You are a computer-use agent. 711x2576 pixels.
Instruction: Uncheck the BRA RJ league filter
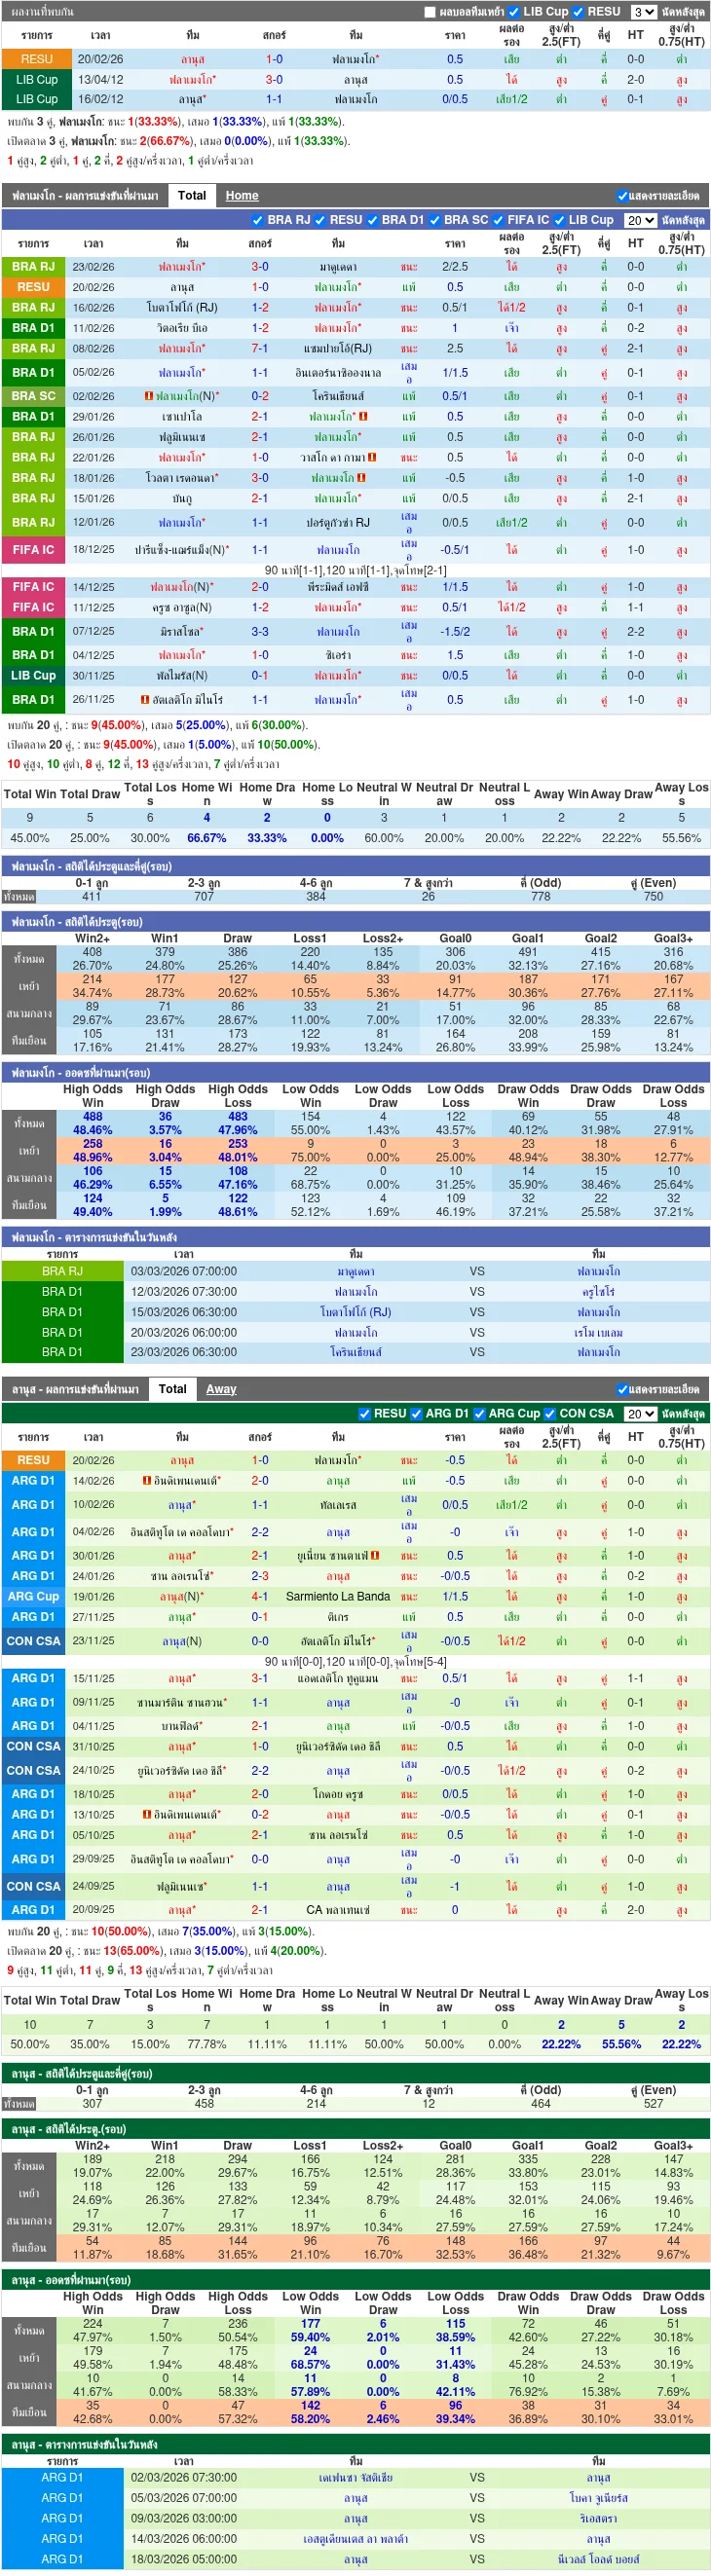[x=257, y=220]
